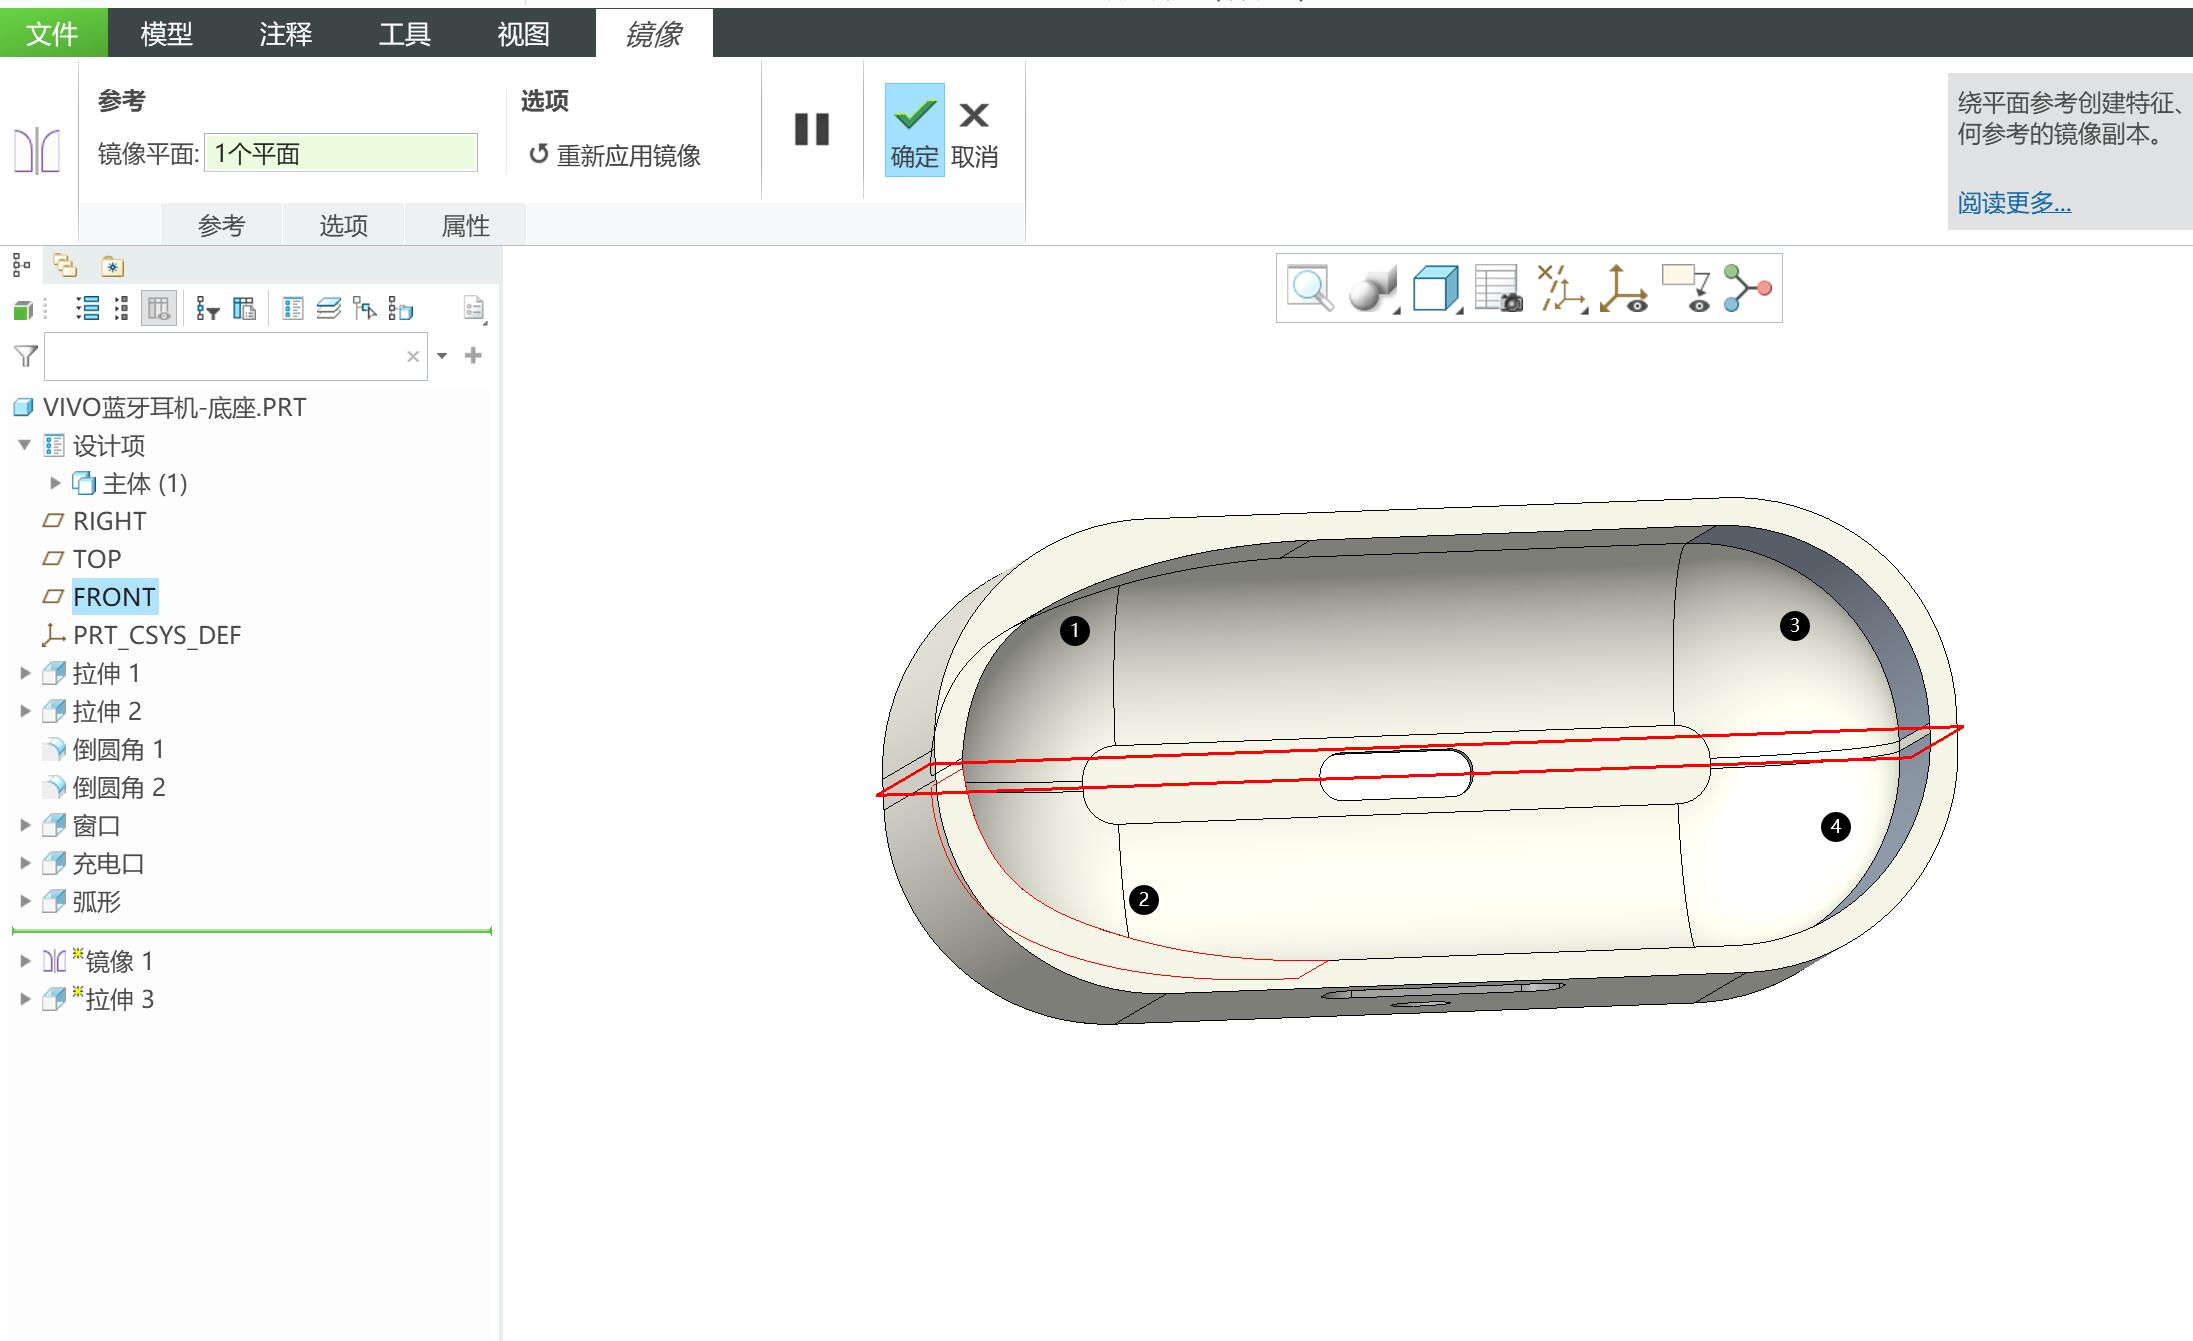Open the shaded display style icon
This screenshot has height=1341, width=2193.
point(1372,289)
